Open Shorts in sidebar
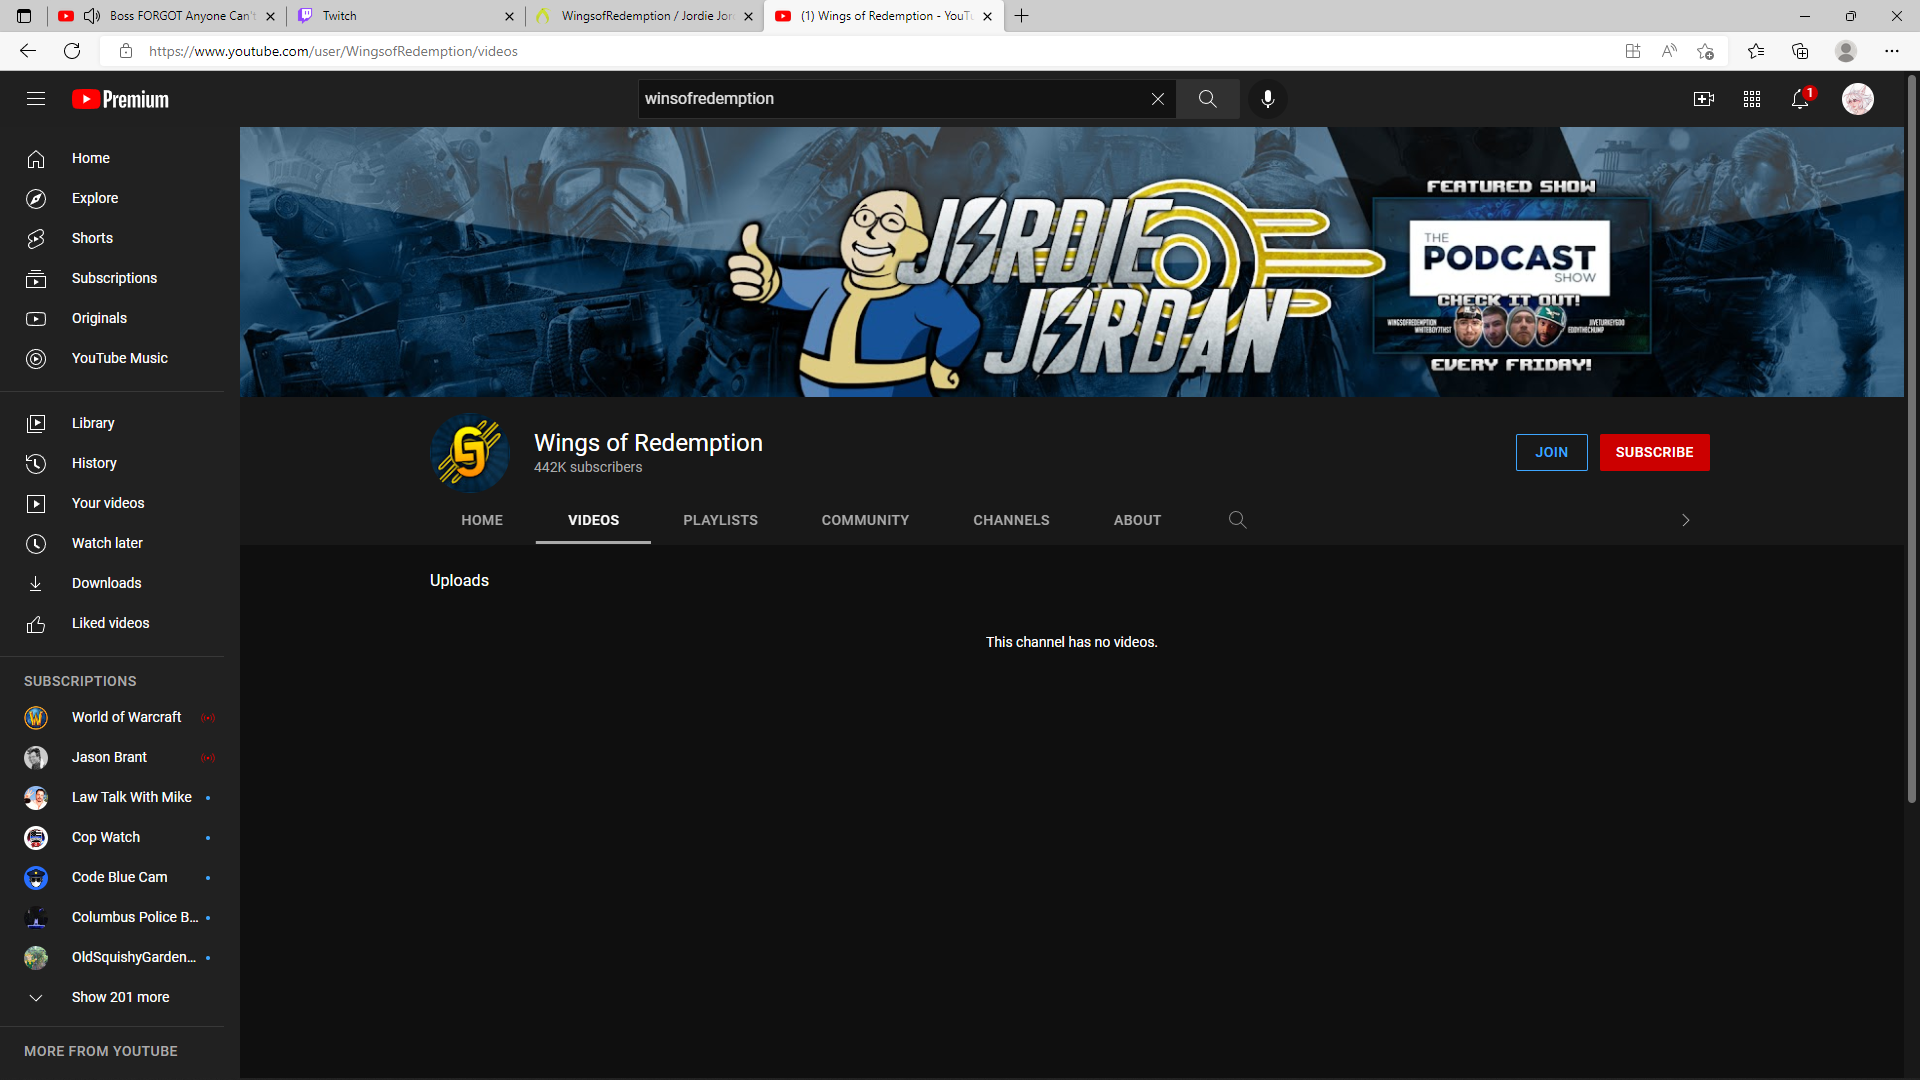The image size is (1920, 1080). 112,238
